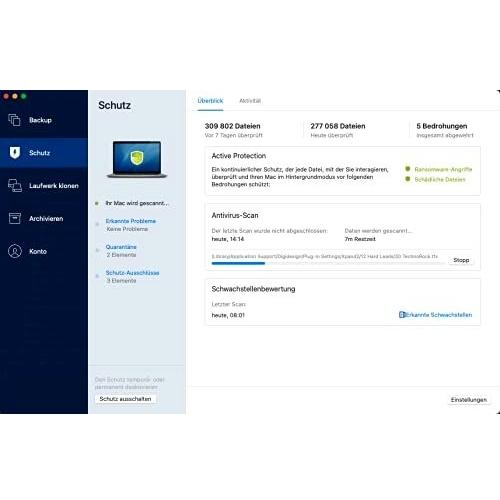
Task: Open Erkannte Schwachstellen link
Action: (x=439, y=315)
